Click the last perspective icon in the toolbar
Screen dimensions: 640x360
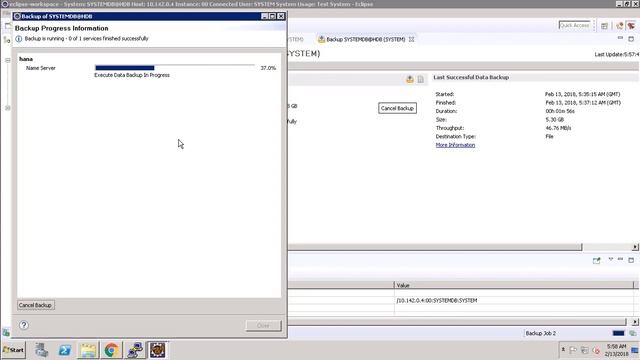pos(631,26)
